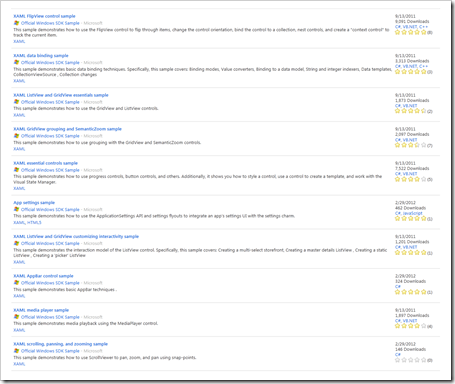Screen dimensions: 455x384
Task: Click the star rating for ListView and GridView essentials sample
Action: coord(410,111)
